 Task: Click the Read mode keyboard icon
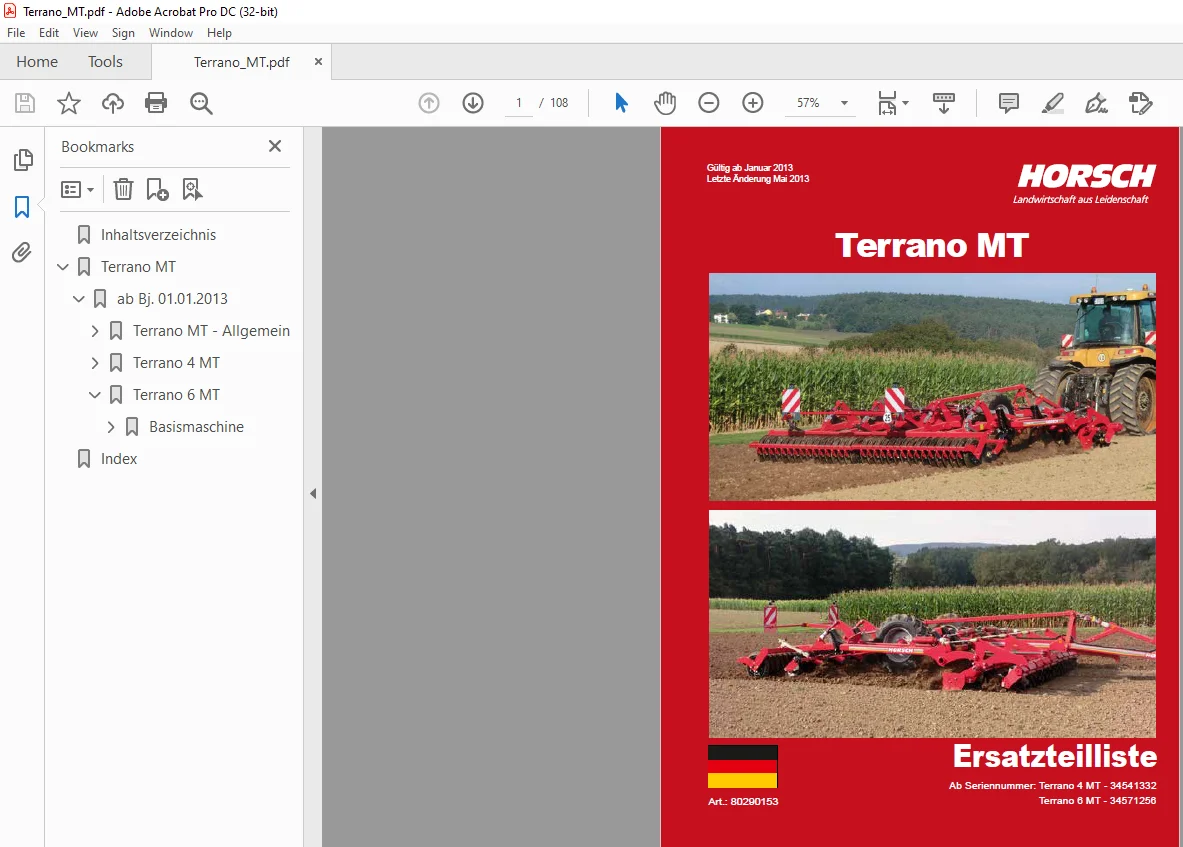(x=944, y=103)
